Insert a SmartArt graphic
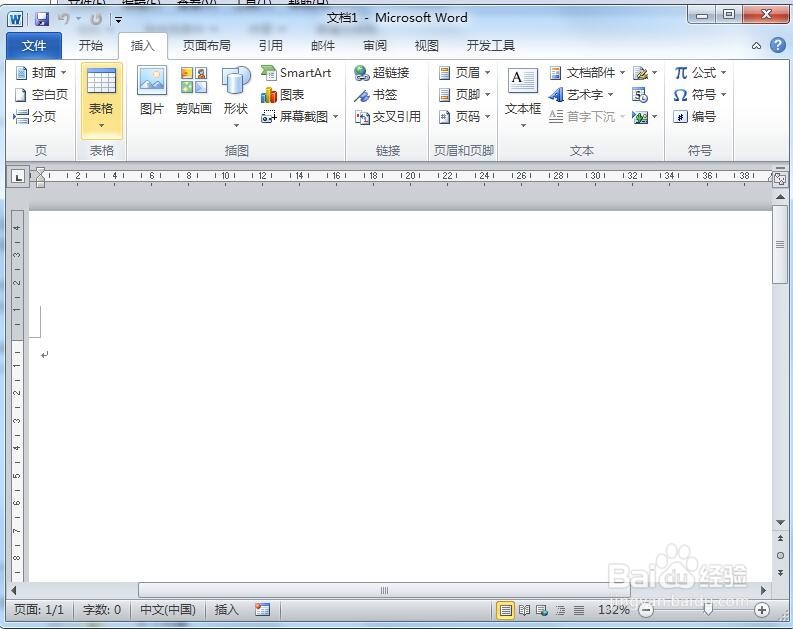This screenshot has width=793, height=629. 296,73
